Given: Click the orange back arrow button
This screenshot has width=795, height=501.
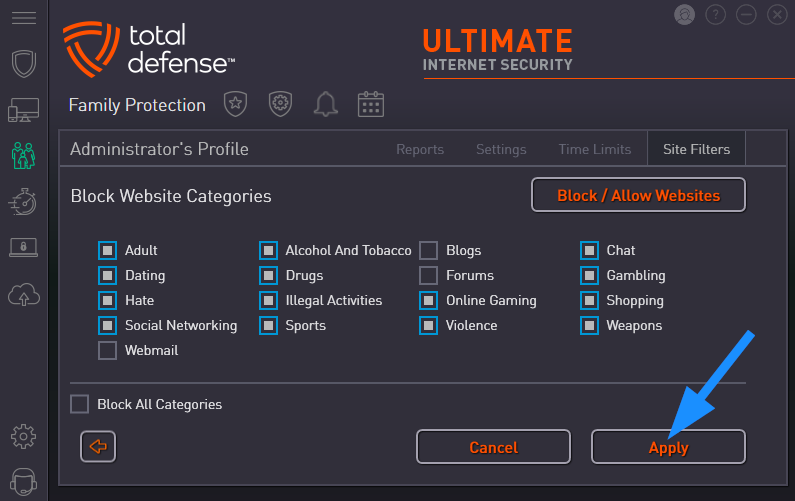Looking at the screenshot, I should coord(98,447).
